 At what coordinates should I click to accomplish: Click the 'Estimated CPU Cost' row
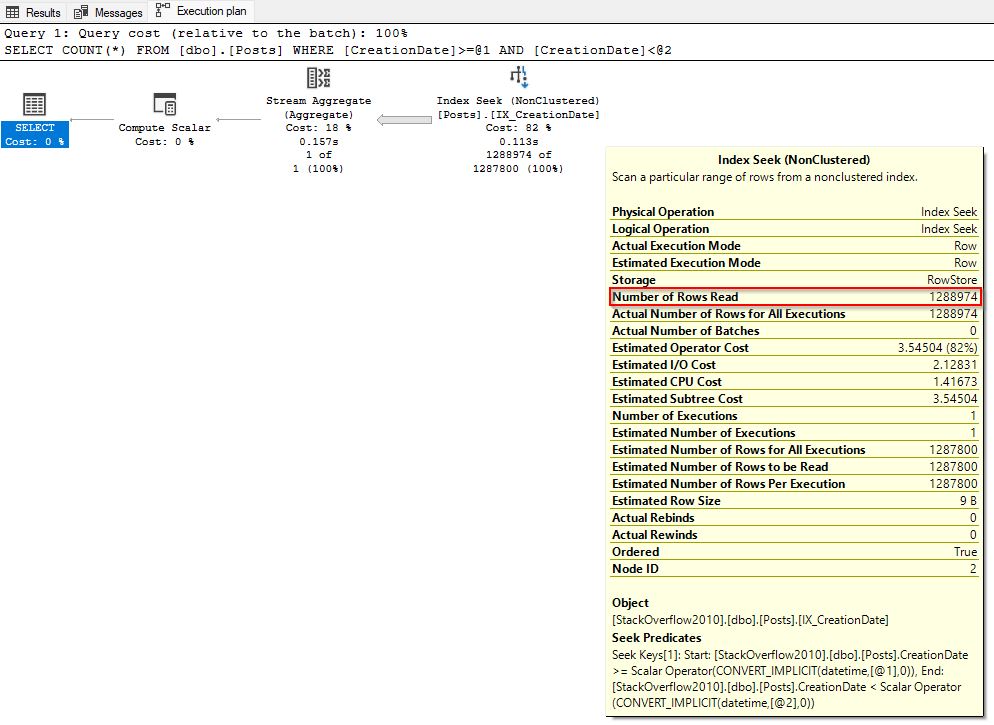coord(795,382)
